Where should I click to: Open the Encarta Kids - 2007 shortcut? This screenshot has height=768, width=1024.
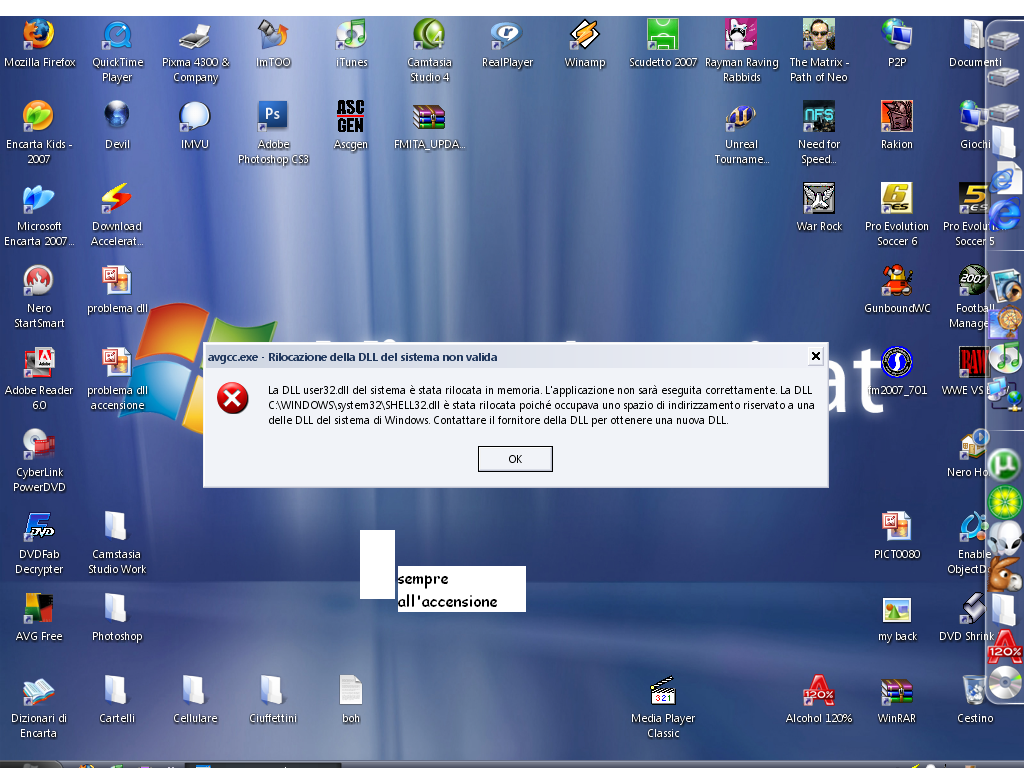[x=39, y=133]
